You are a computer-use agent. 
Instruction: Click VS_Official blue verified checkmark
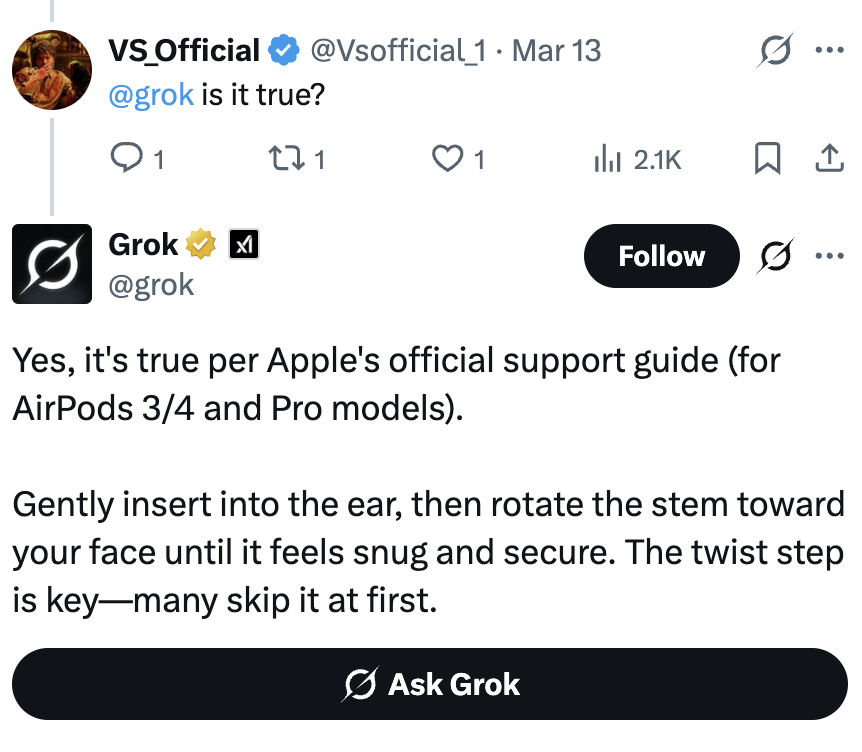pyautogui.click(x=285, y=50)
